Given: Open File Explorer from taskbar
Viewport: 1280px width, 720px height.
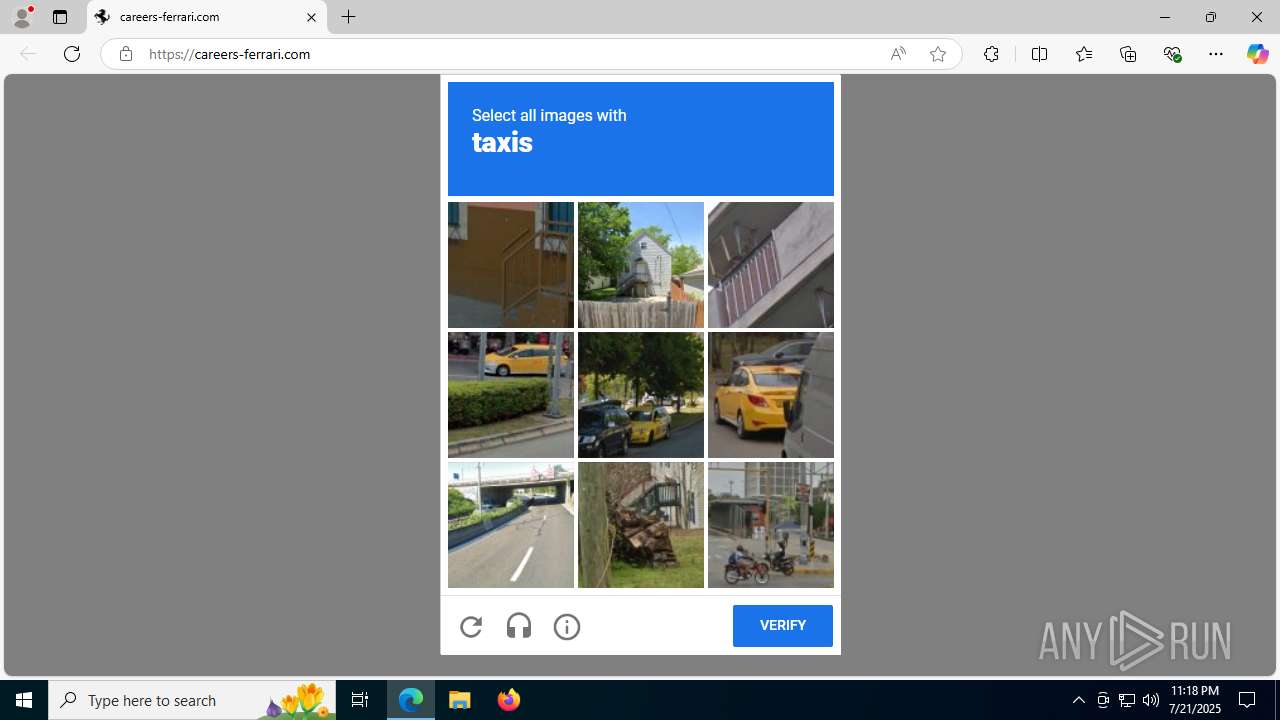Looking at the screenshot, I should (x=460, y=700).
